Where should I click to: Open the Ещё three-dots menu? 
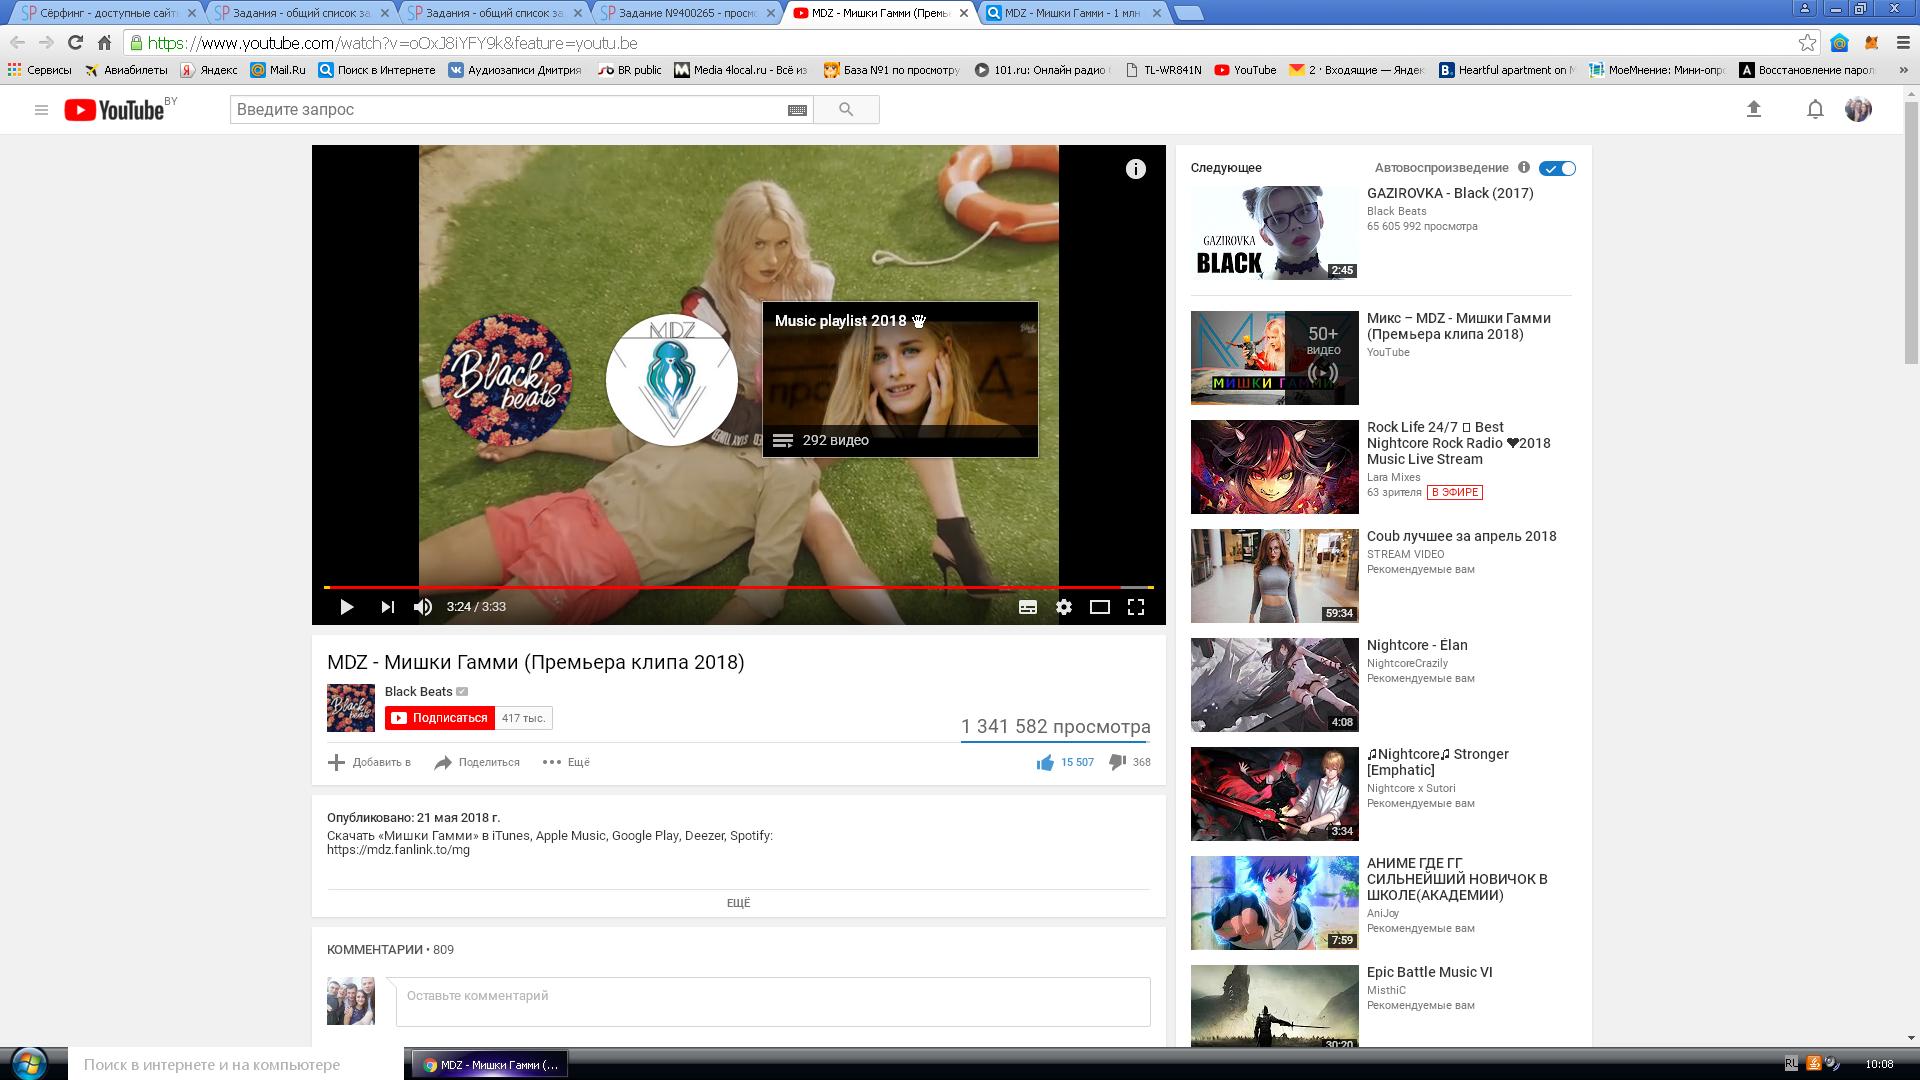coord(566,763)
